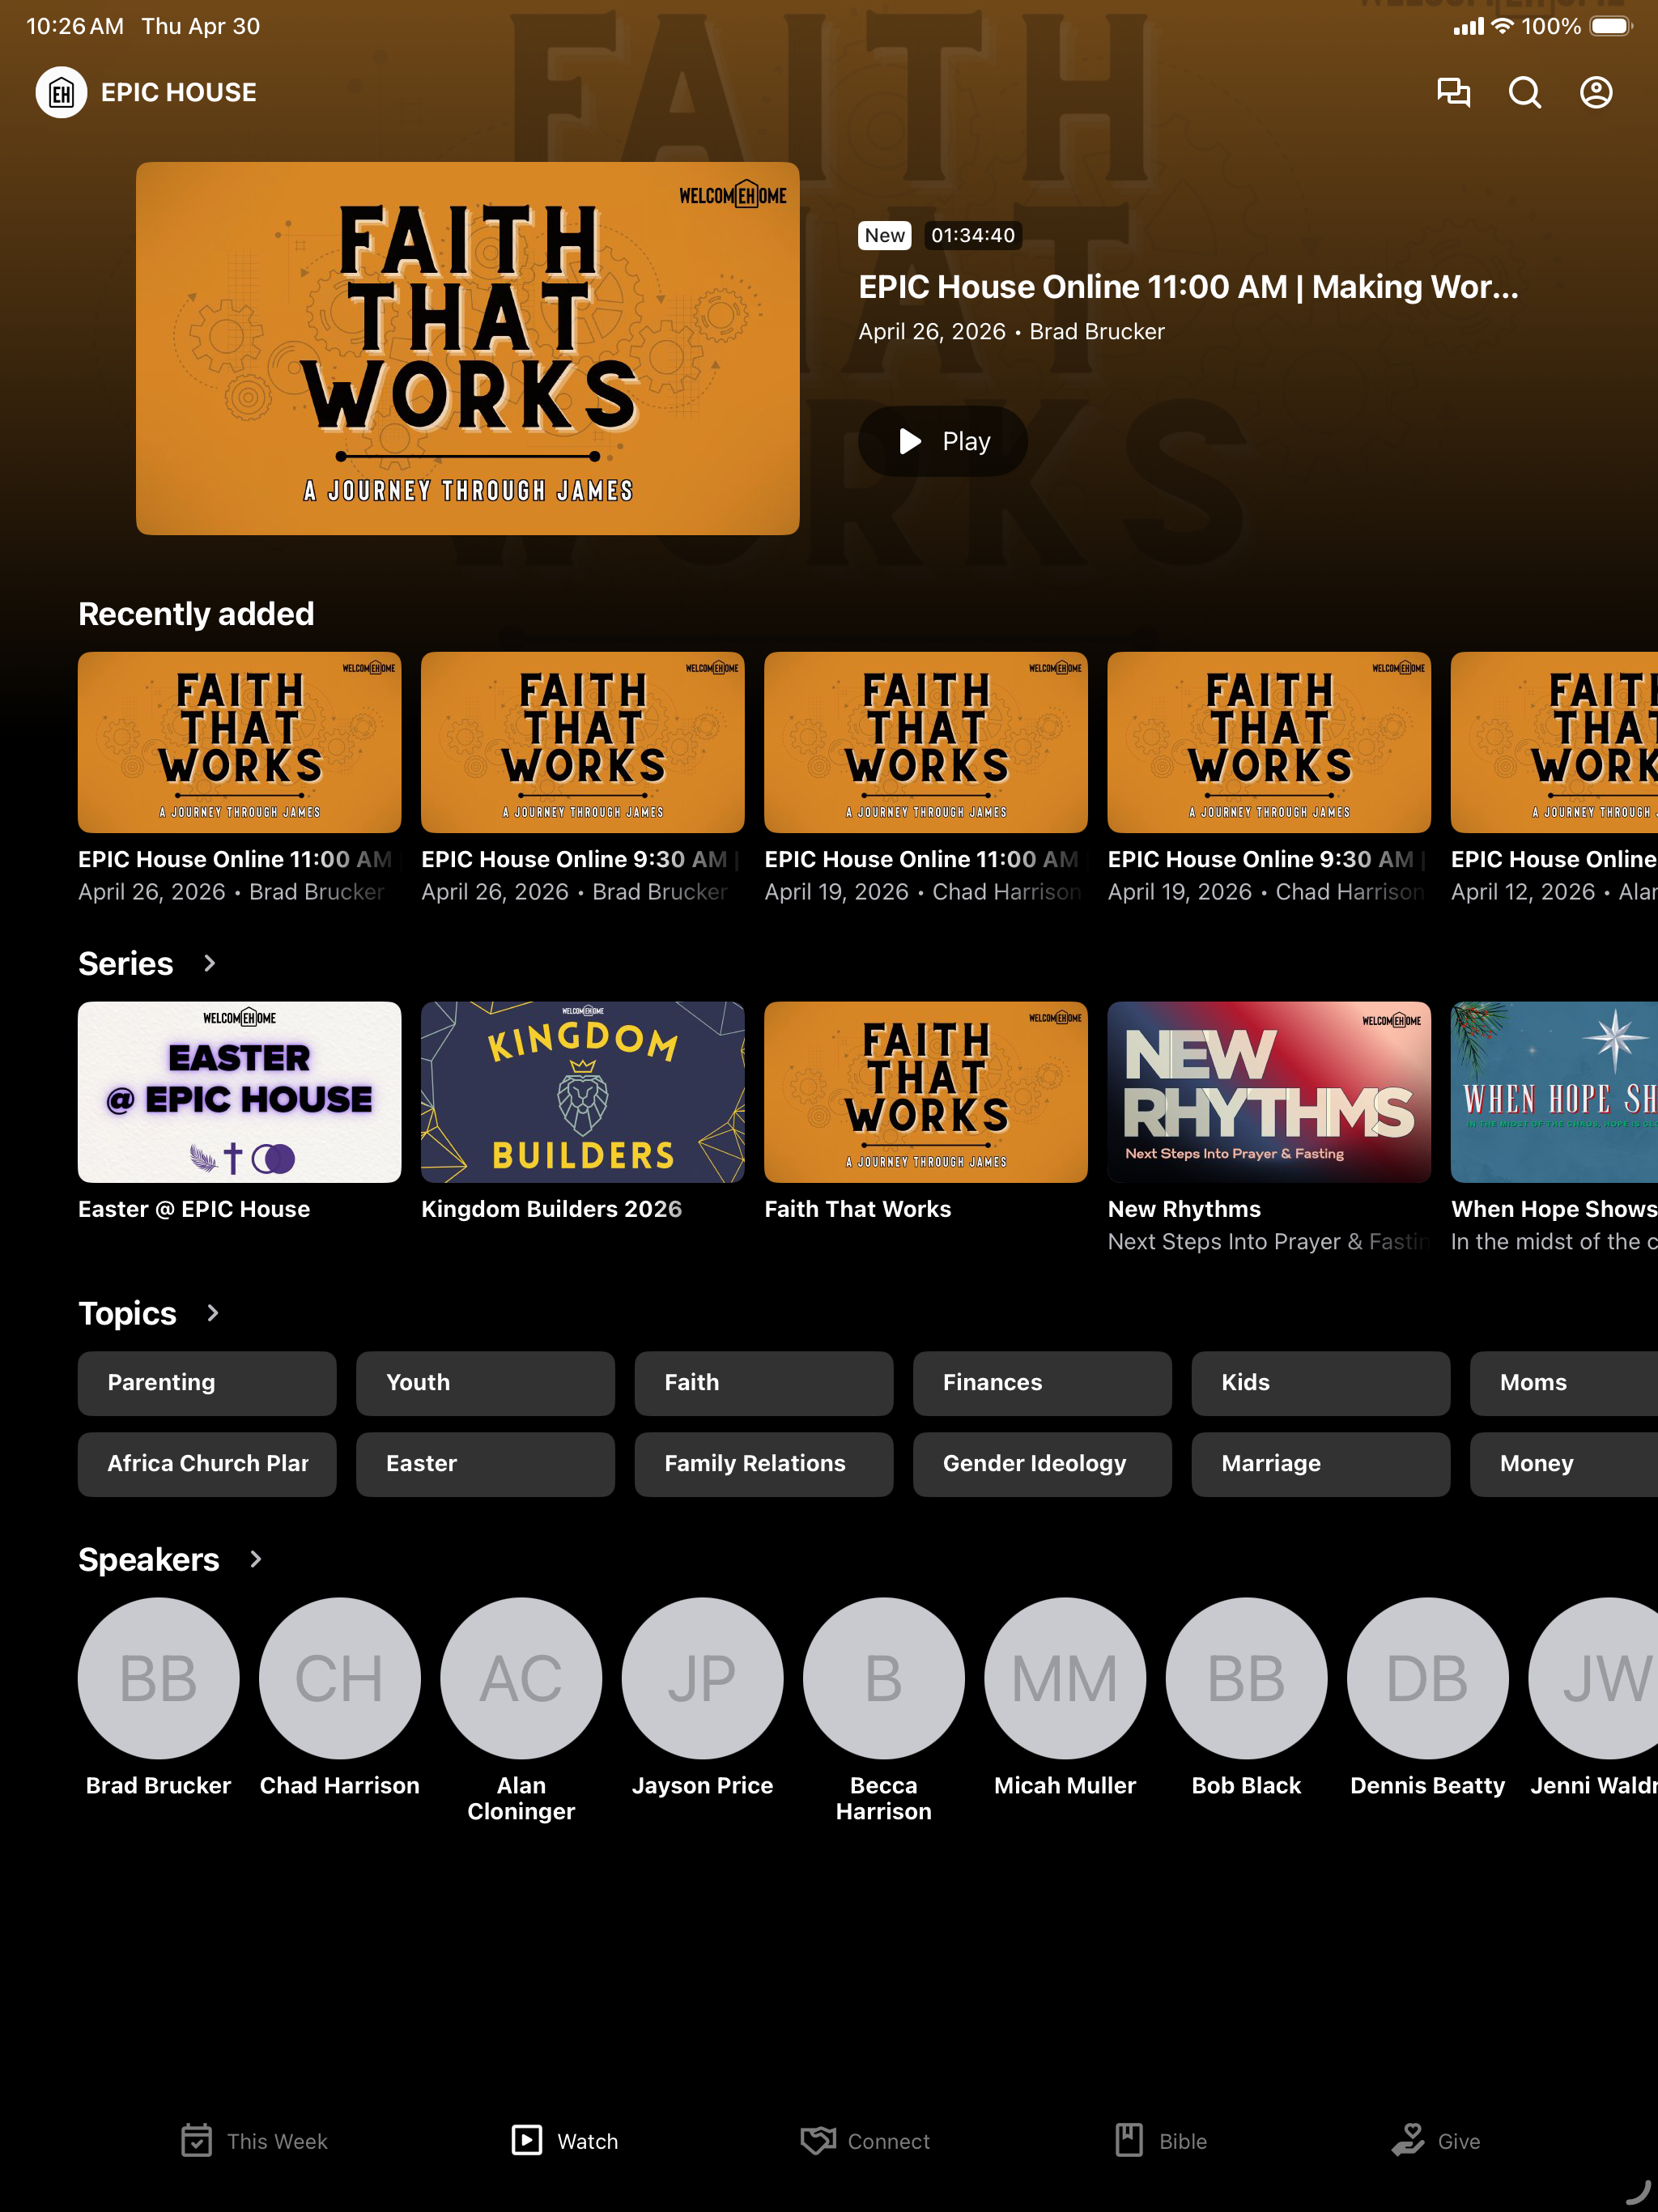Open the user profile icon
Screen dimensions: 1658x2212
1596,93
